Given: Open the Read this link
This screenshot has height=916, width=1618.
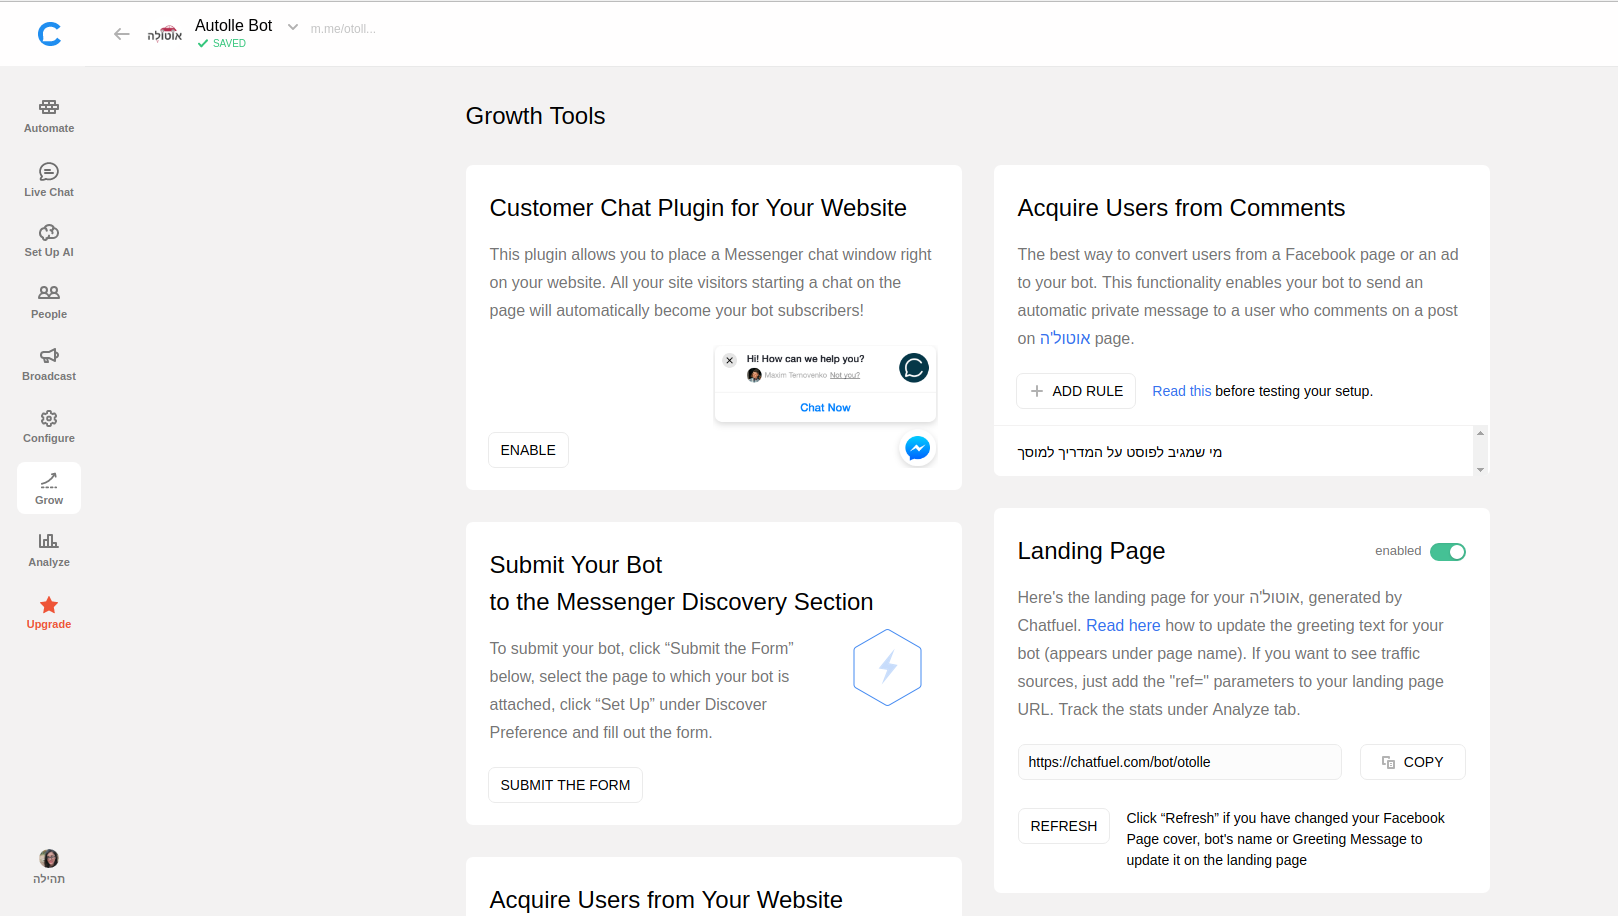Looking at the screenshot, I should (x=1181, y=391).
